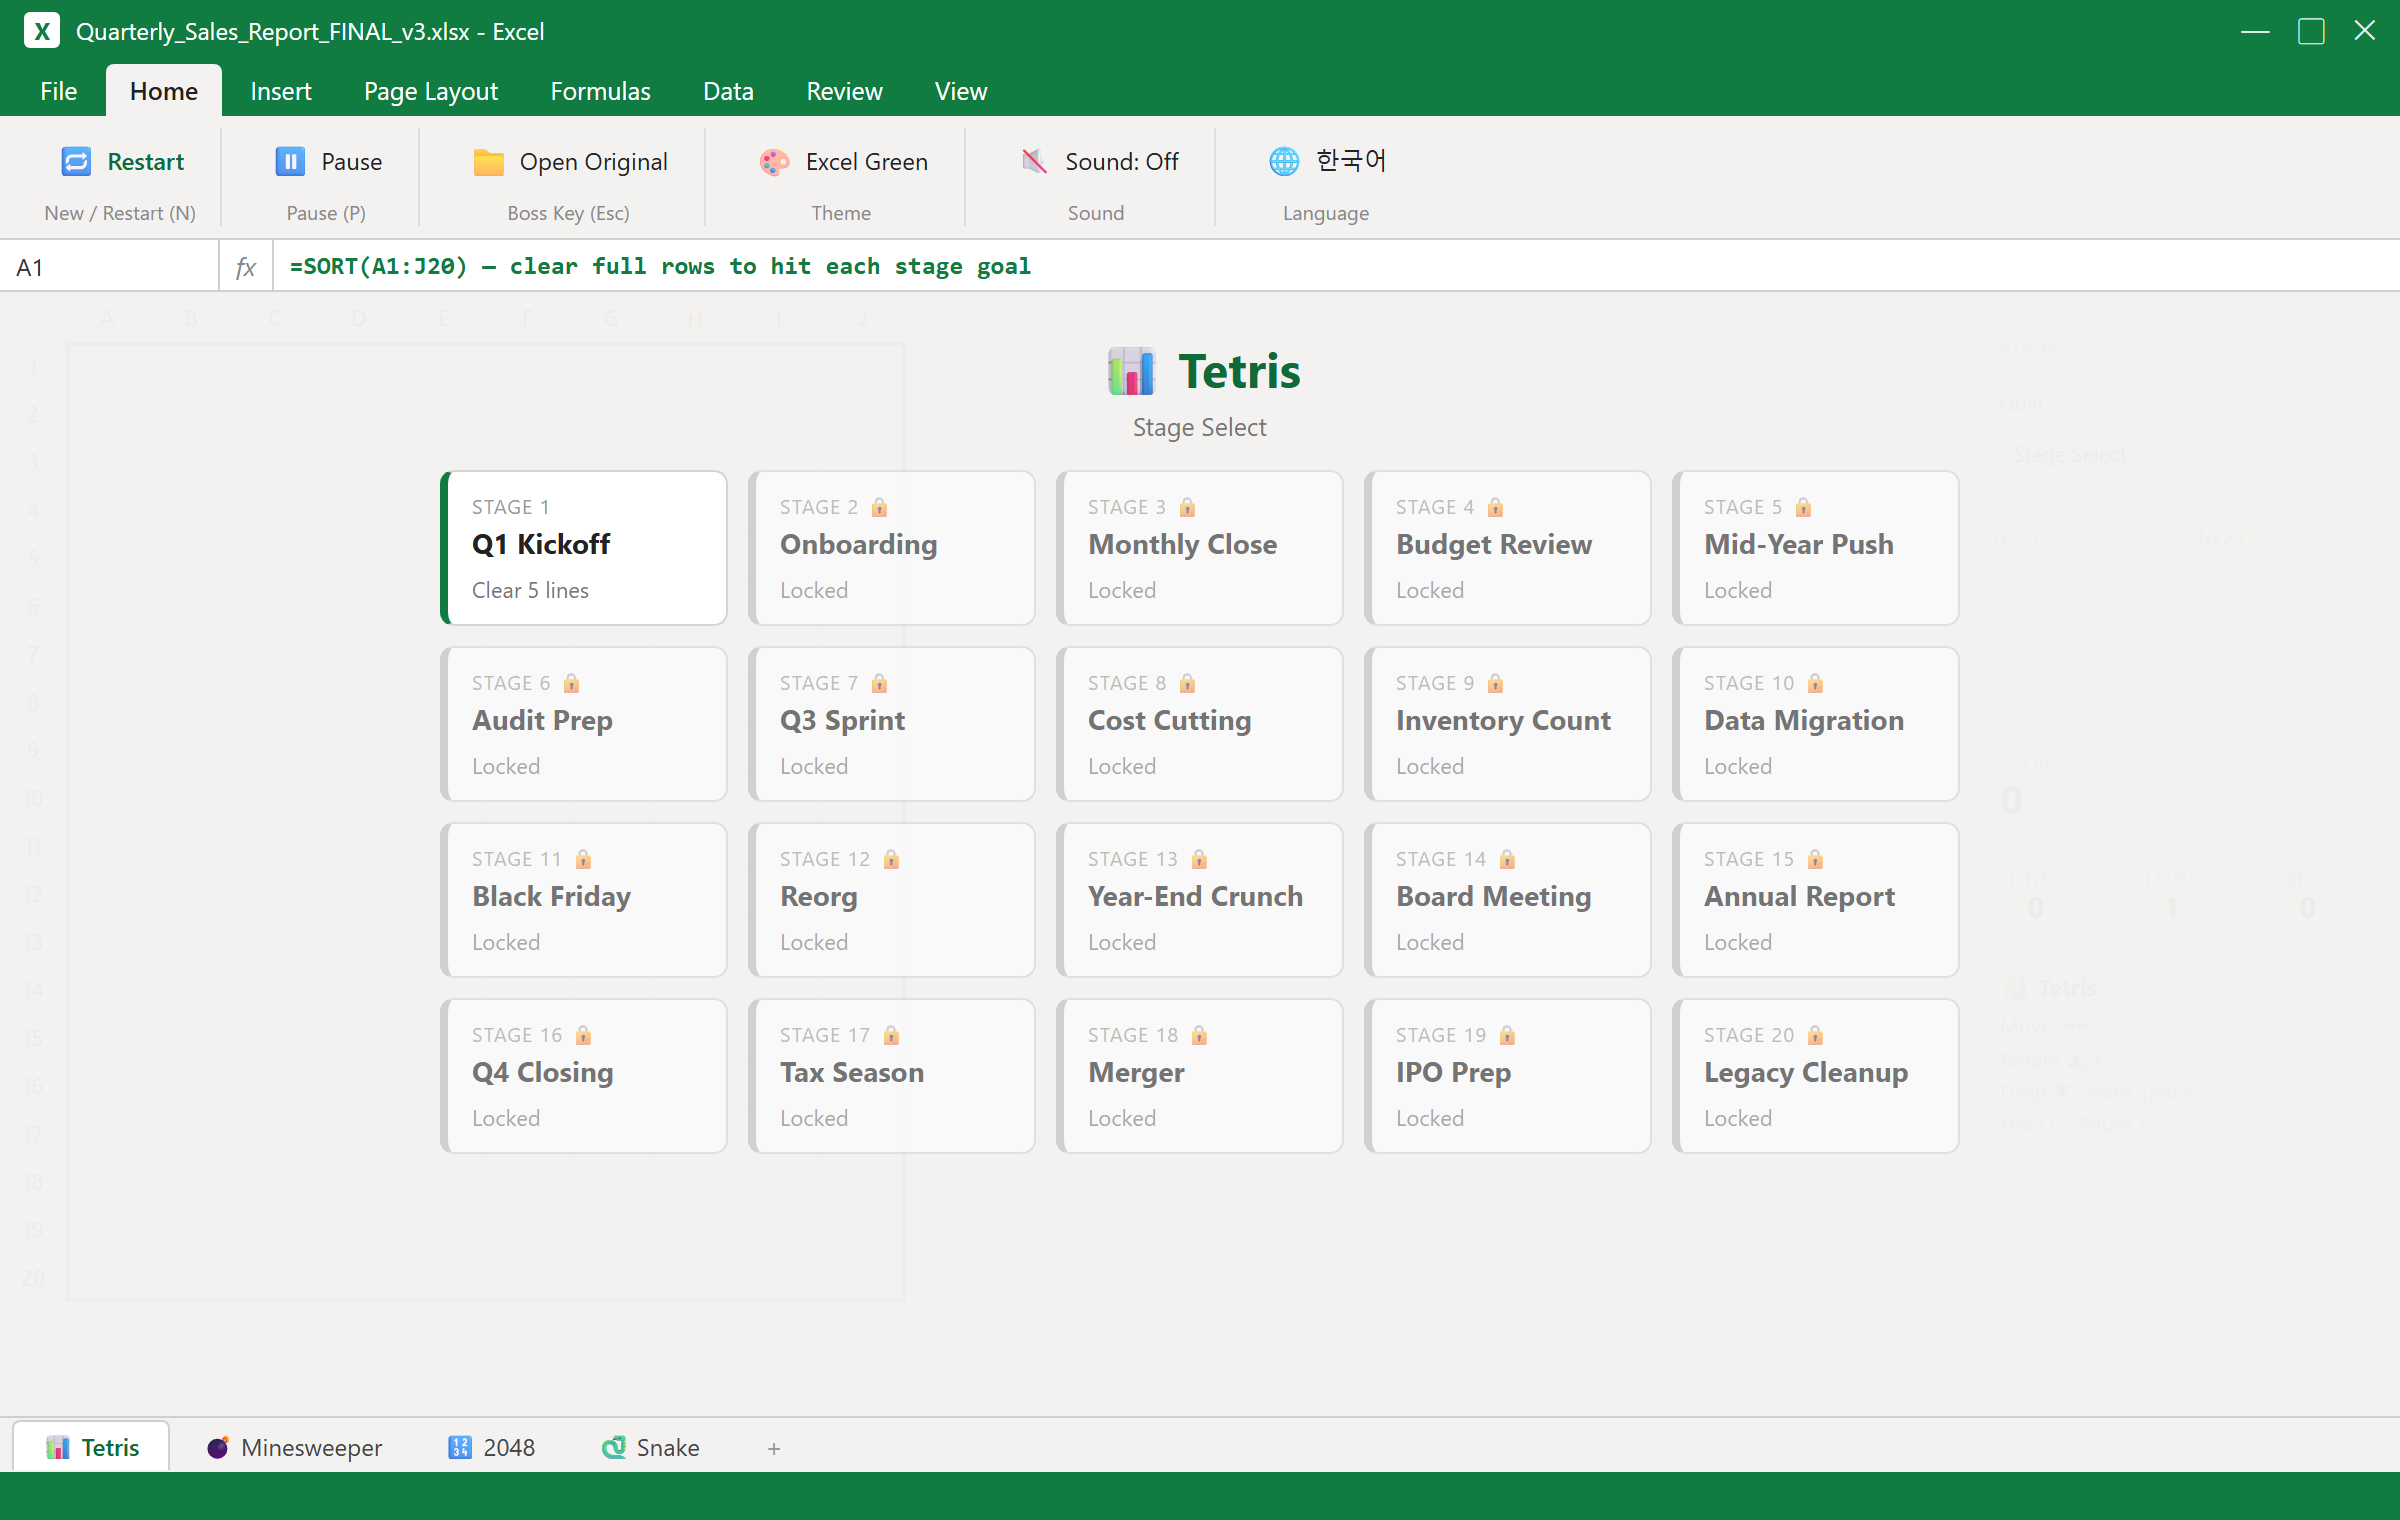2400x1520 pixels.
Task: Click the lock icon on Stage 11
Action: pos(583,859)
